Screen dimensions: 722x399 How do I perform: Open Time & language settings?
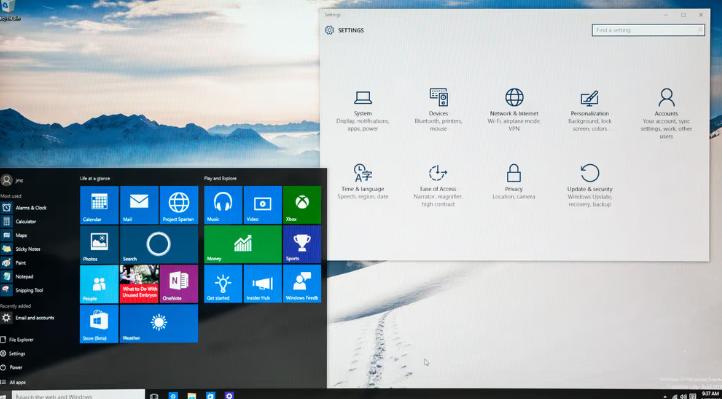(363, 181)
